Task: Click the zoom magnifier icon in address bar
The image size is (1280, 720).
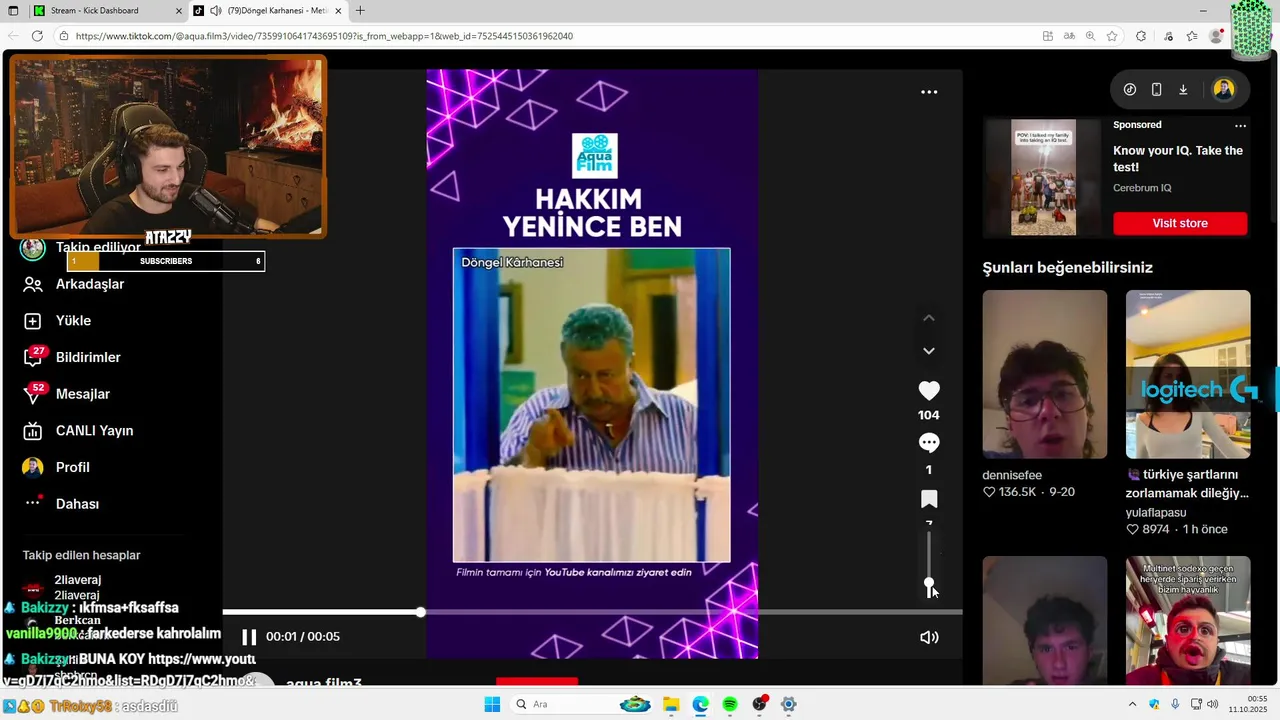Action: (x=1090, y=36)
